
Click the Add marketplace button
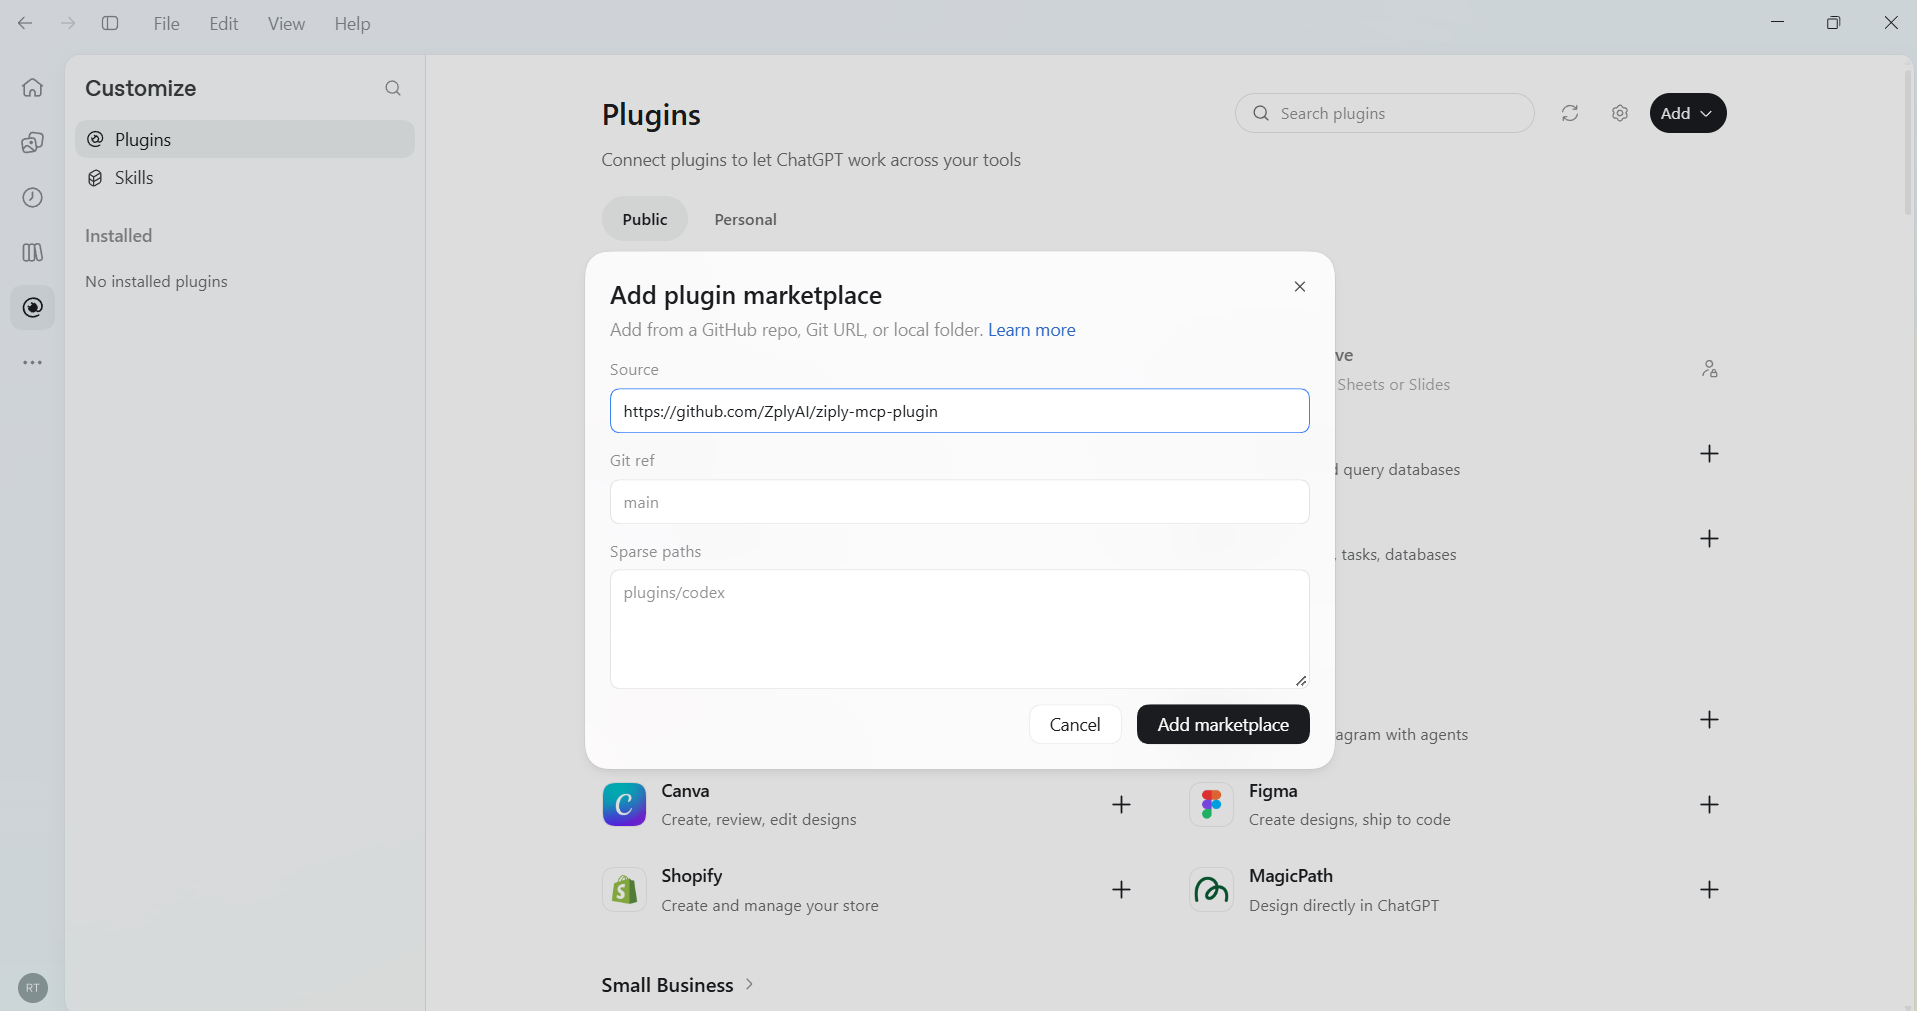[x=1223, y=725]
